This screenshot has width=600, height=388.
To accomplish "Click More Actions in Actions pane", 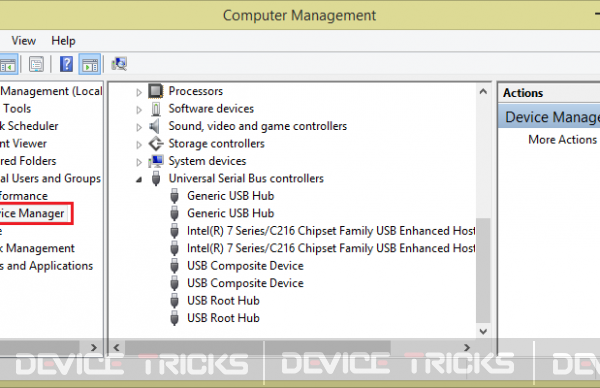I will click(562, 140).
